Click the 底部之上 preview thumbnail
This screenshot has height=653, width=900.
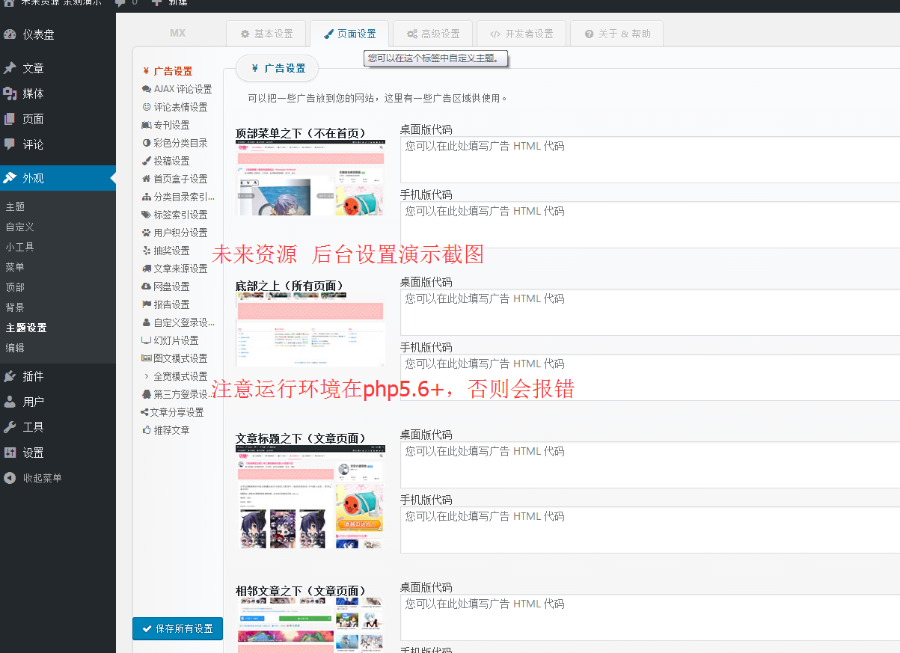310,329
